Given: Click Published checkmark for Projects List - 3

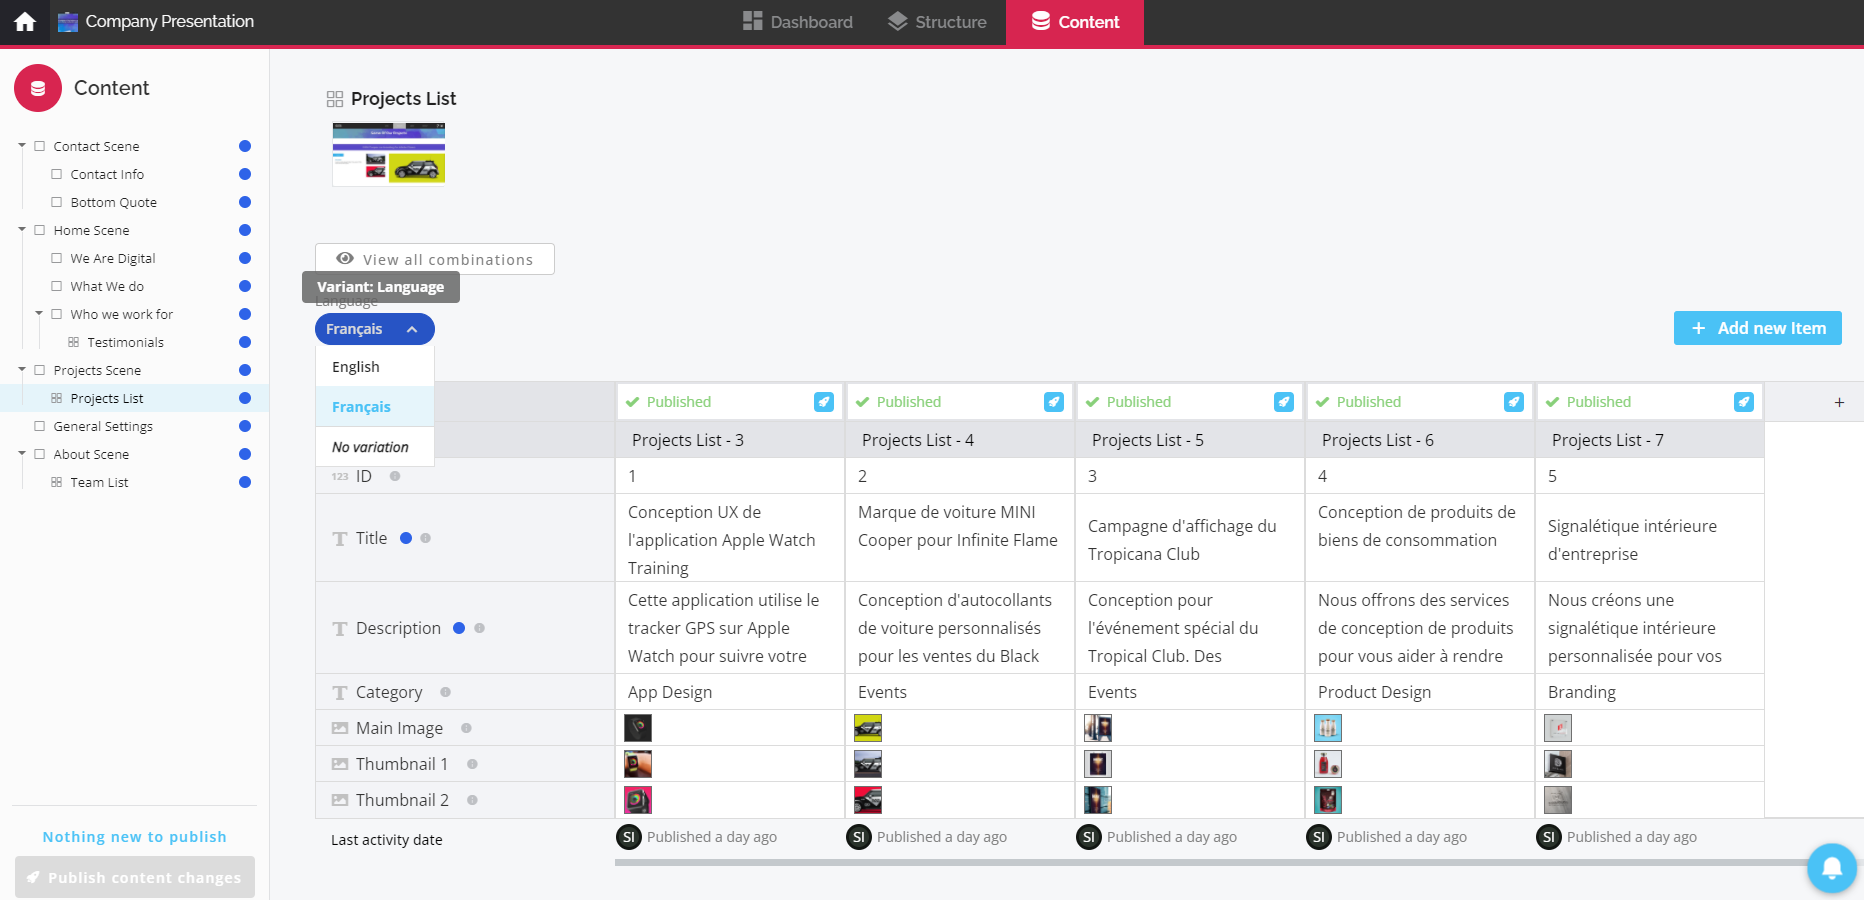Looking at the screenshot, I should 632,402.
